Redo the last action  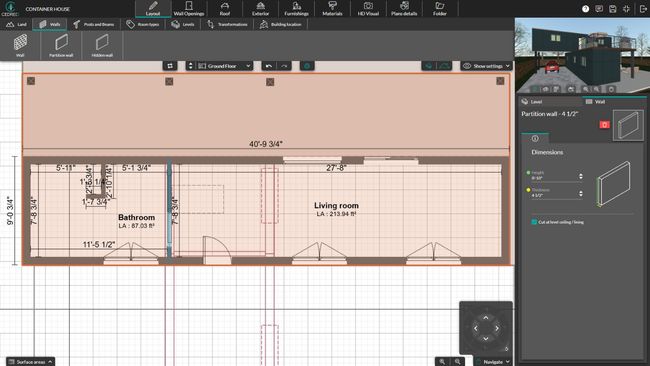[x=284, y=66]
